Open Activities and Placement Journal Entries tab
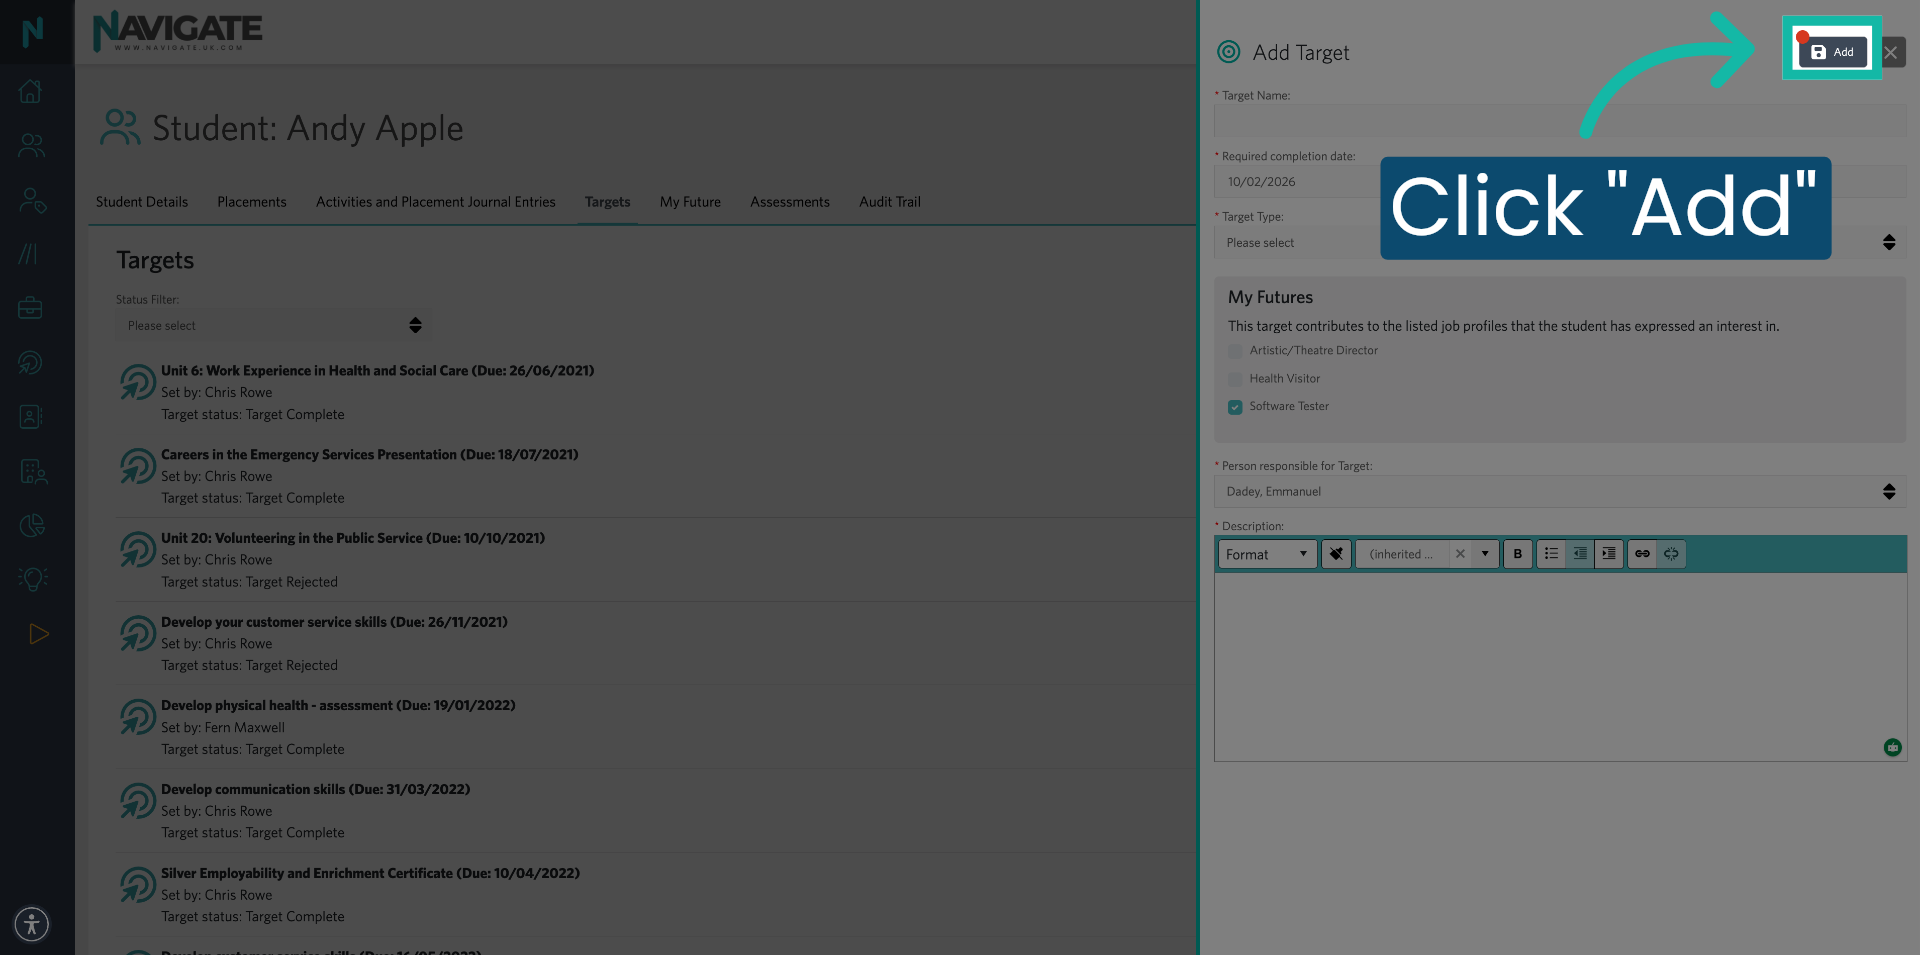The image size is (1920, 955). [x=436, y=202]
